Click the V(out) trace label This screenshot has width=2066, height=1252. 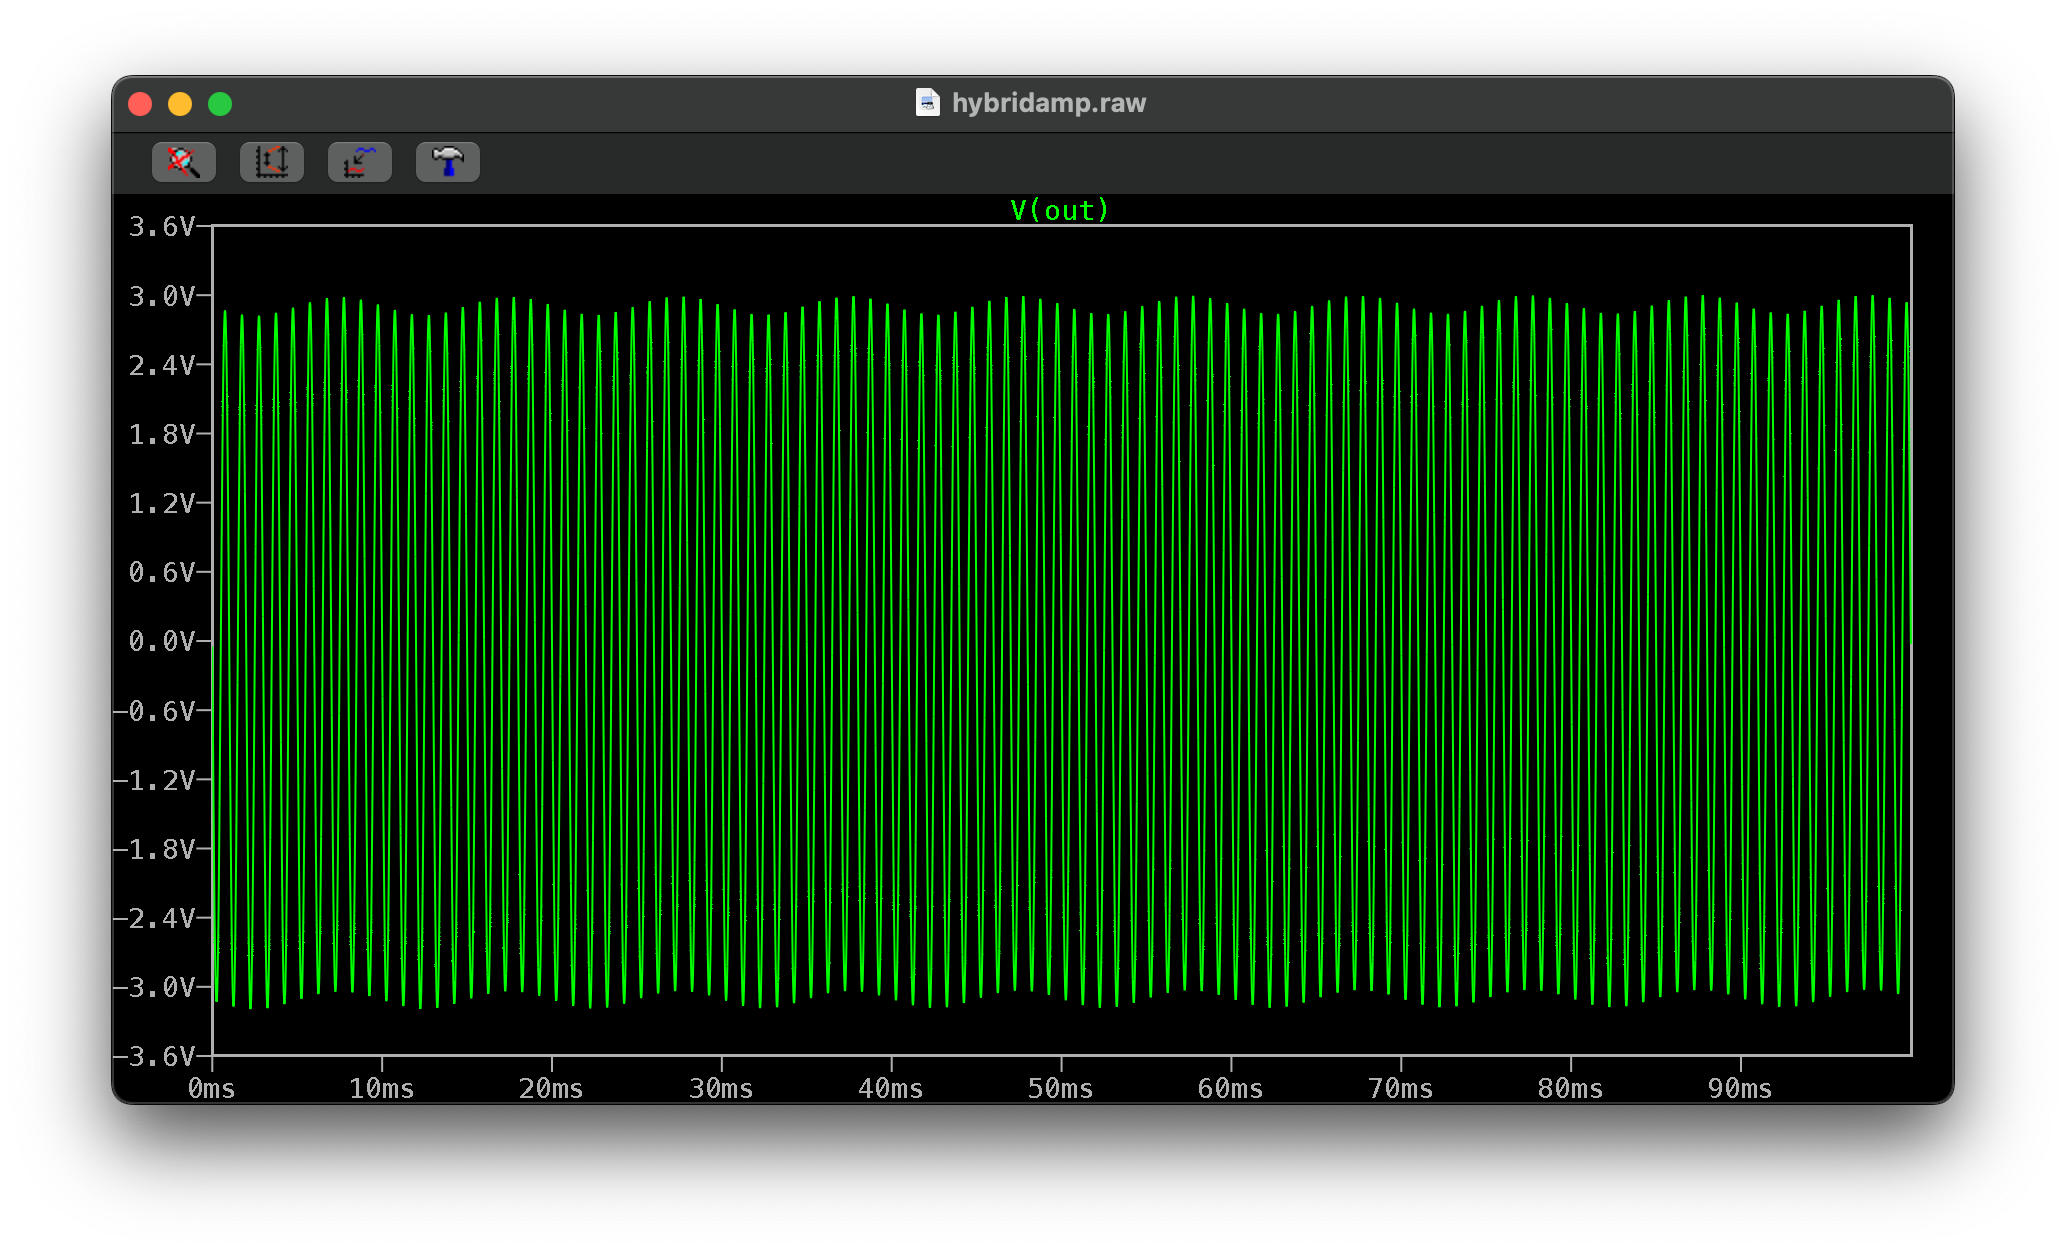coord(1059,210)
